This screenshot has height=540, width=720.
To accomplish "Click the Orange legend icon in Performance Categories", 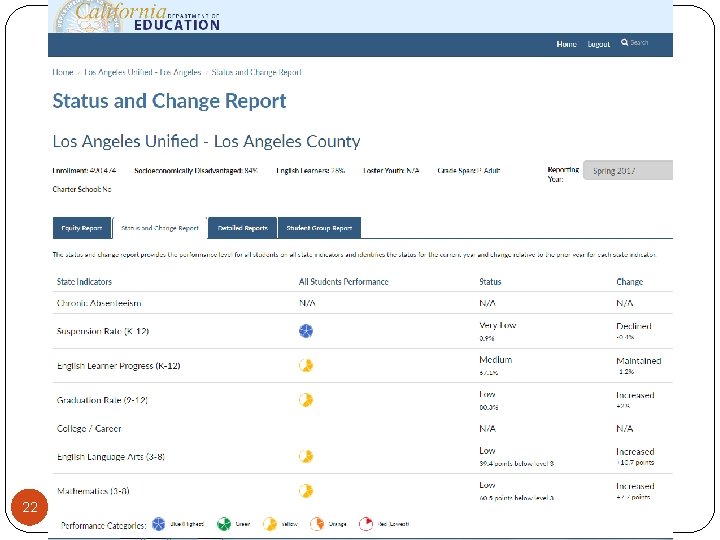I will 317,524.
